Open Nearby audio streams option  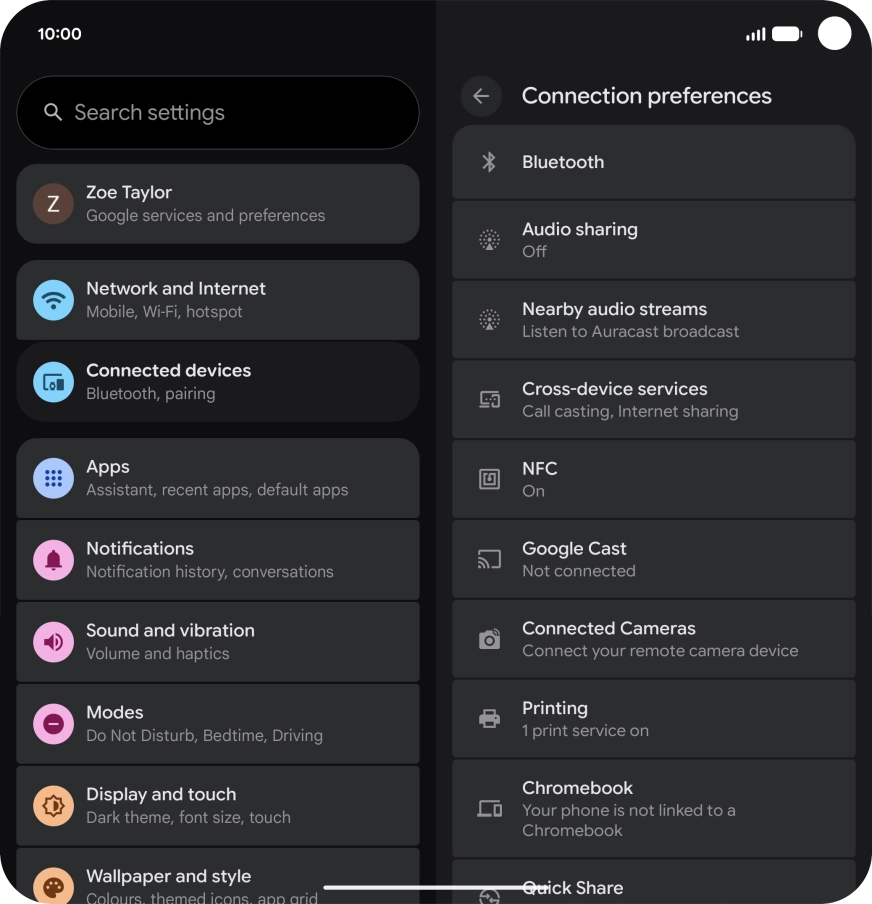pos(654,320)
